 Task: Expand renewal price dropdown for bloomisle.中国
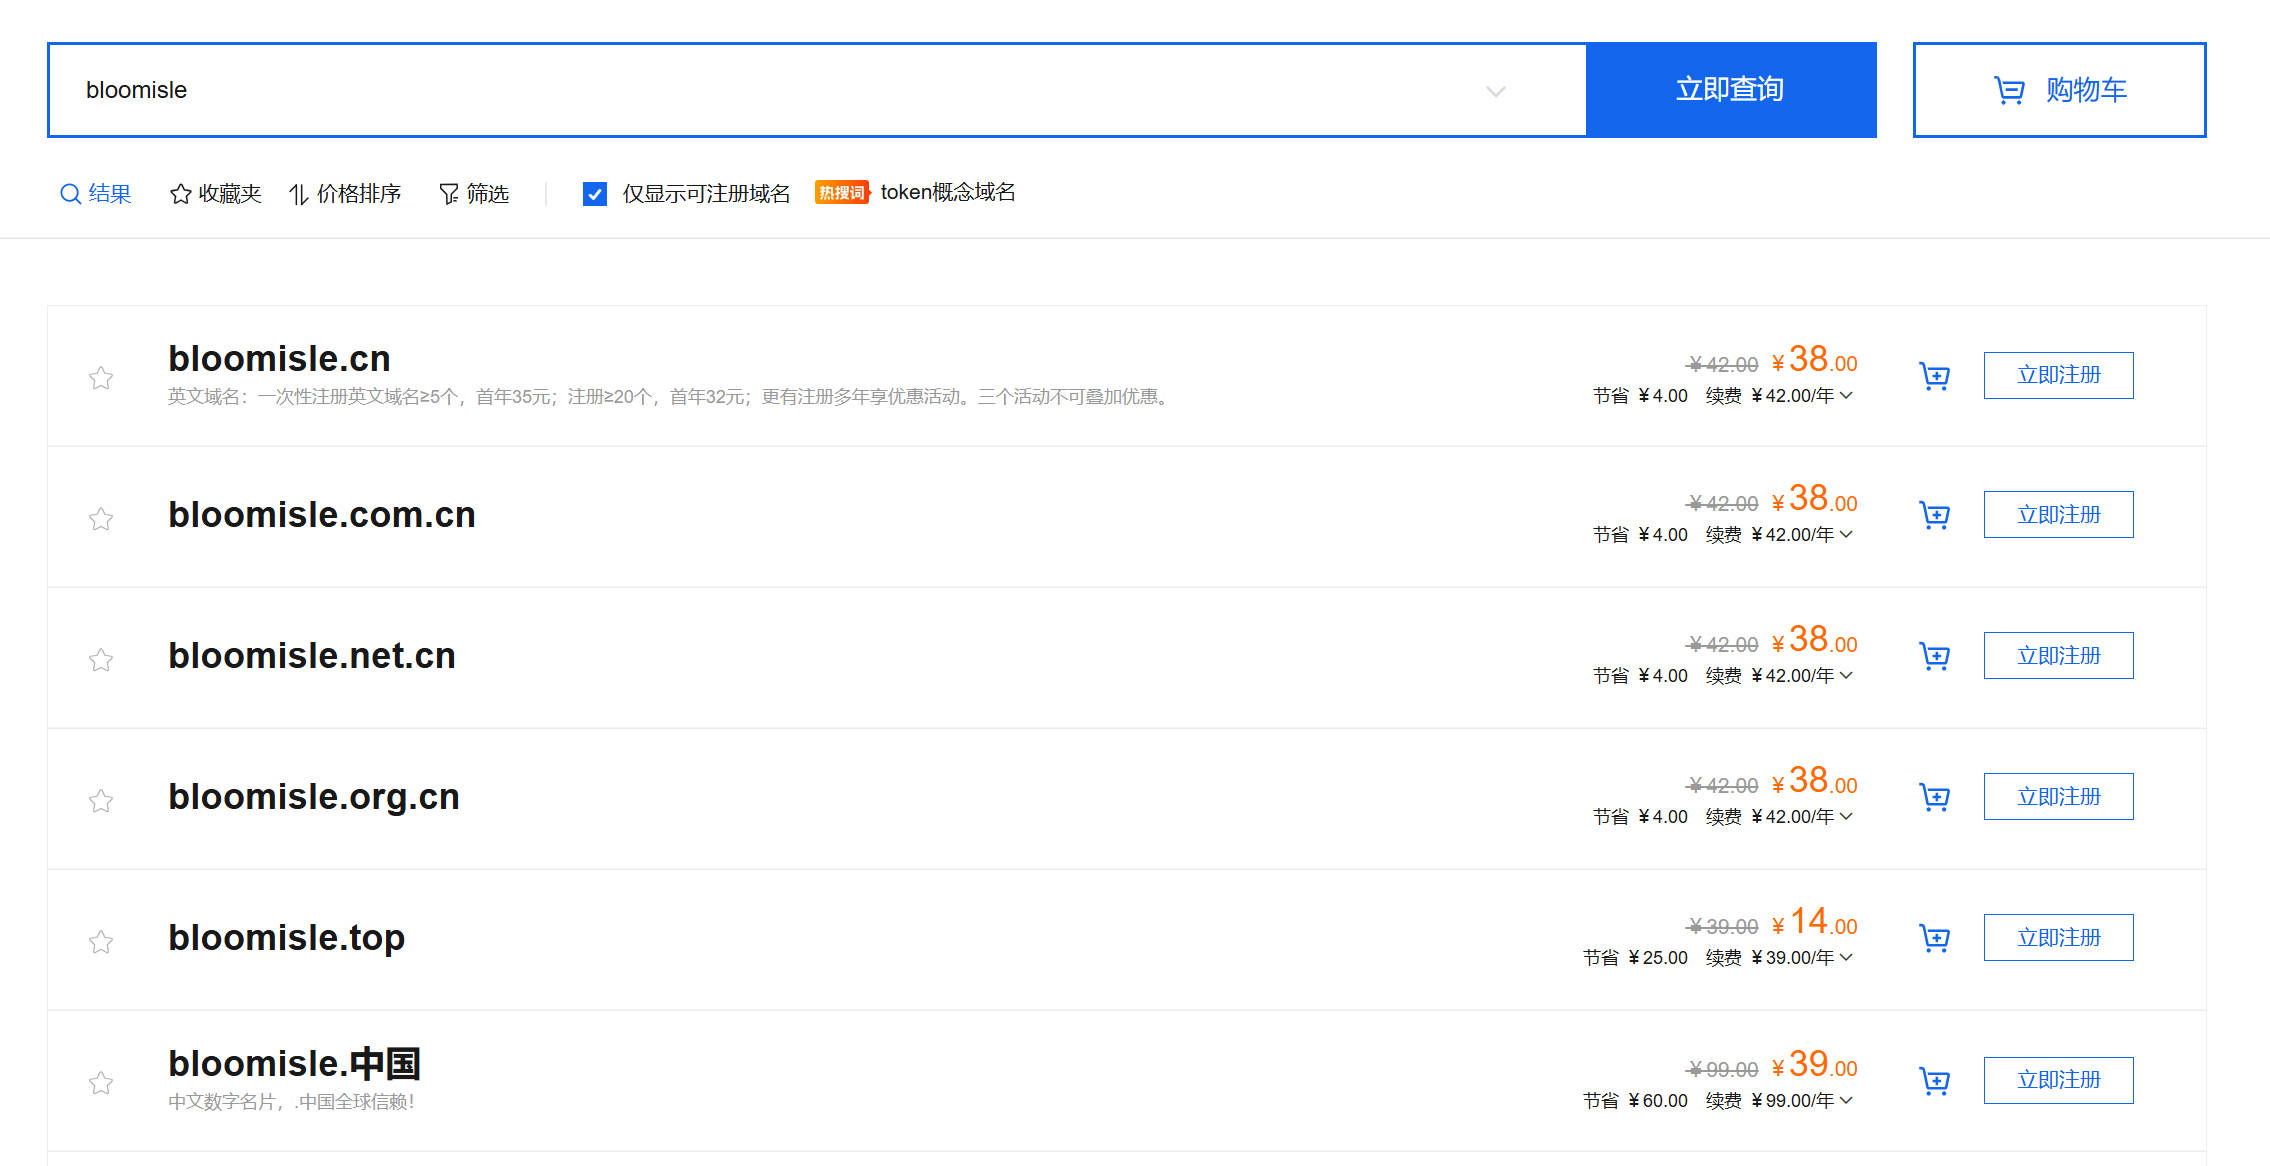click(x=1846, y=1100)
